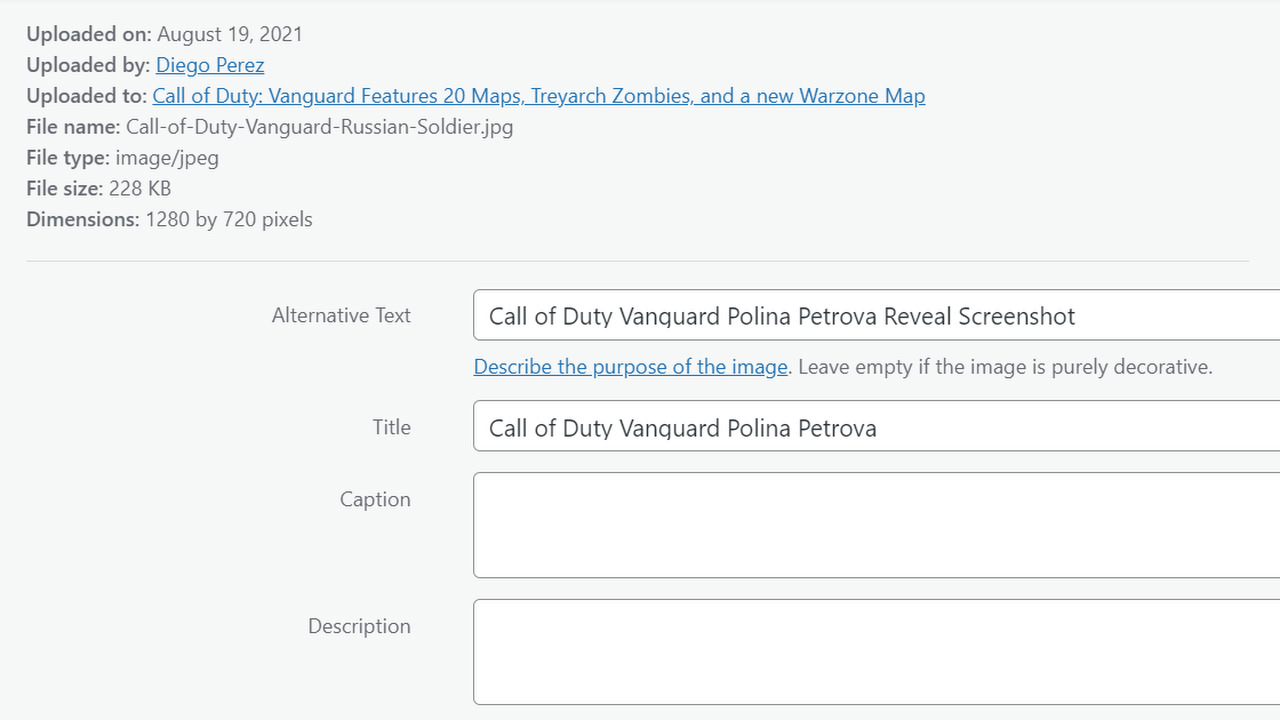Click the 'Leave empty if purely decorative' hint text

tap(1005, 367)
